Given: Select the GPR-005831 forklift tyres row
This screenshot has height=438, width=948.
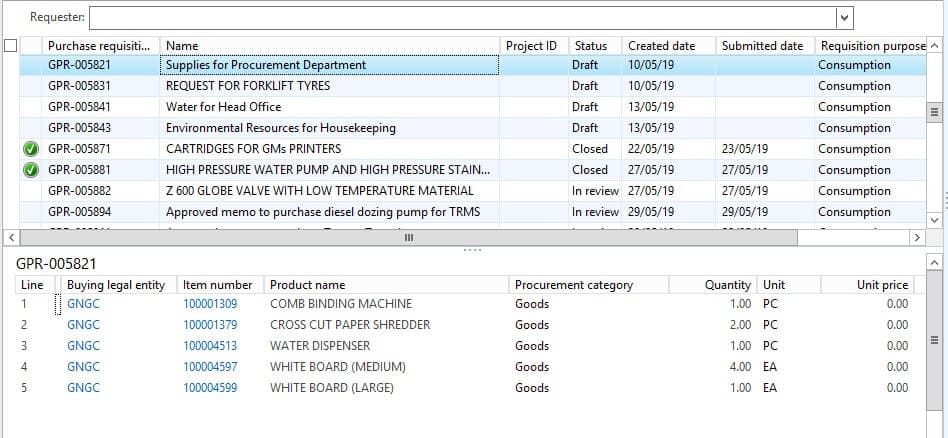Looking at the screenshot, I should (247, 86).
